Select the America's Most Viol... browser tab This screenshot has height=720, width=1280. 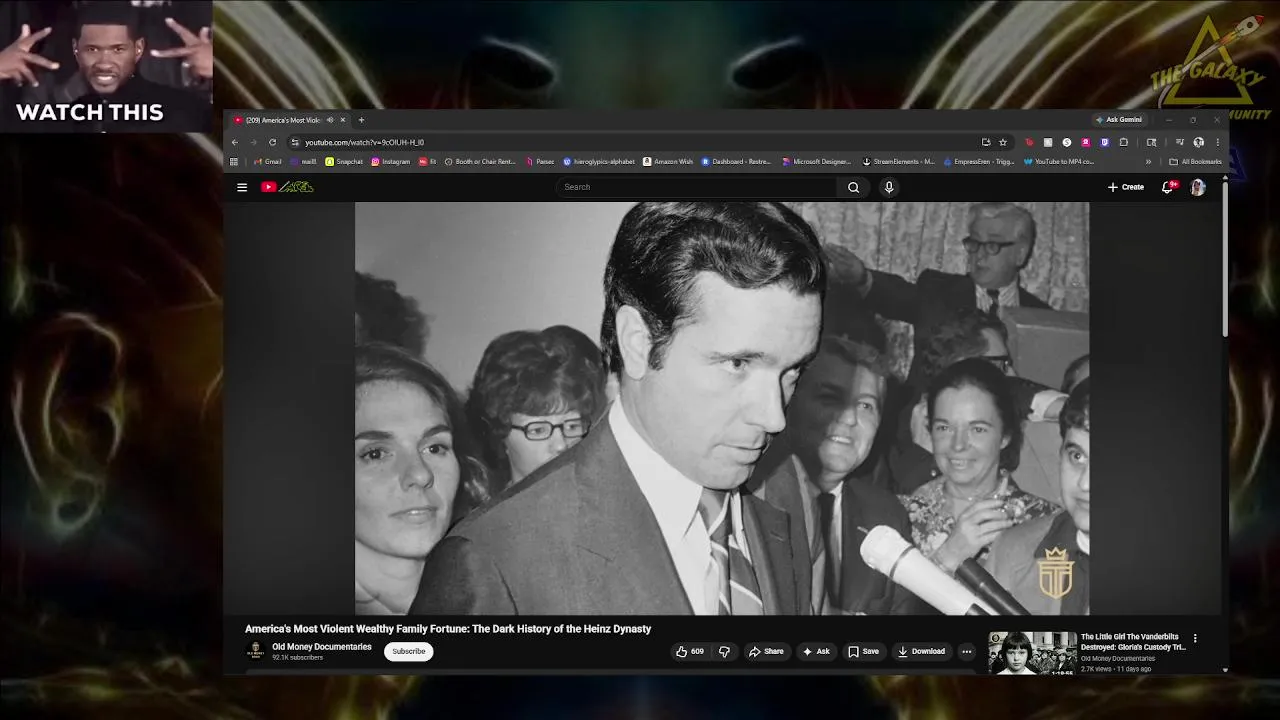click(283, 120)
